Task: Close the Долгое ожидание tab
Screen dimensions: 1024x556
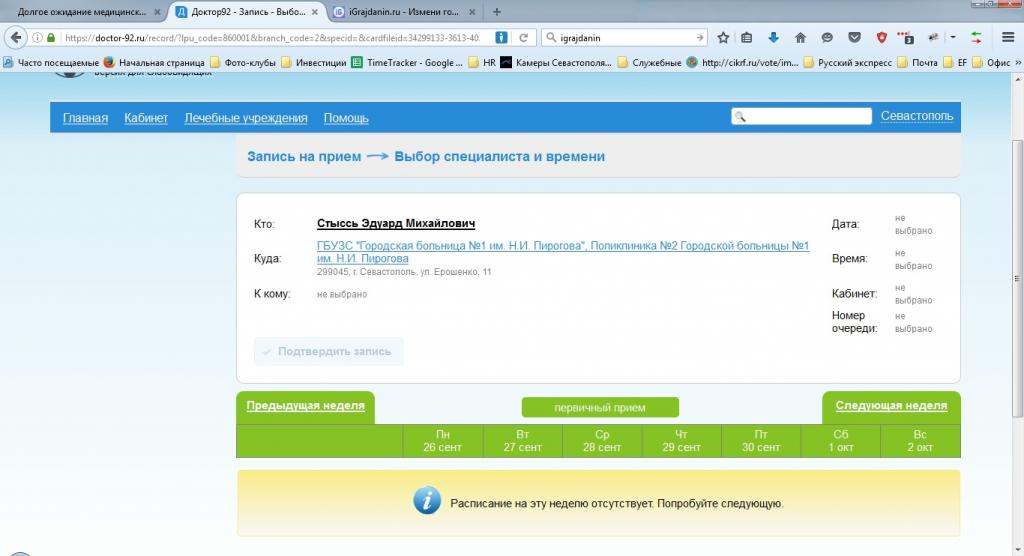Action: coord(157,12)
